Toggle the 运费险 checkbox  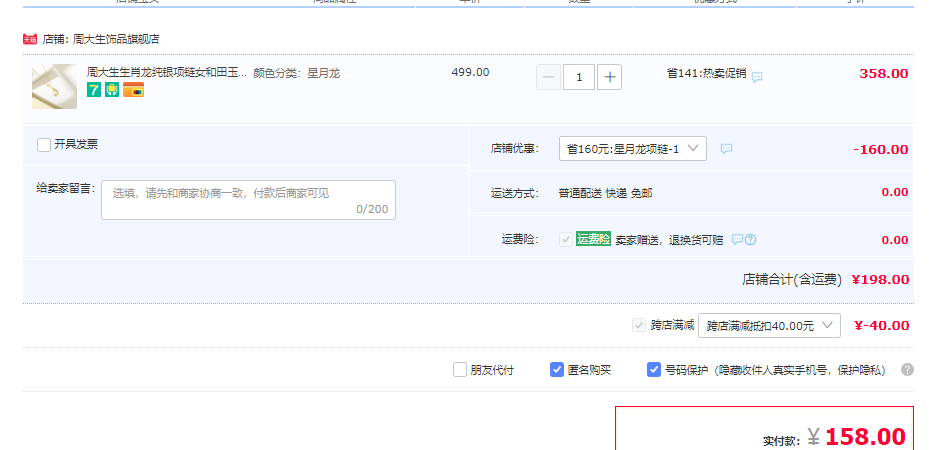(566, 239)
